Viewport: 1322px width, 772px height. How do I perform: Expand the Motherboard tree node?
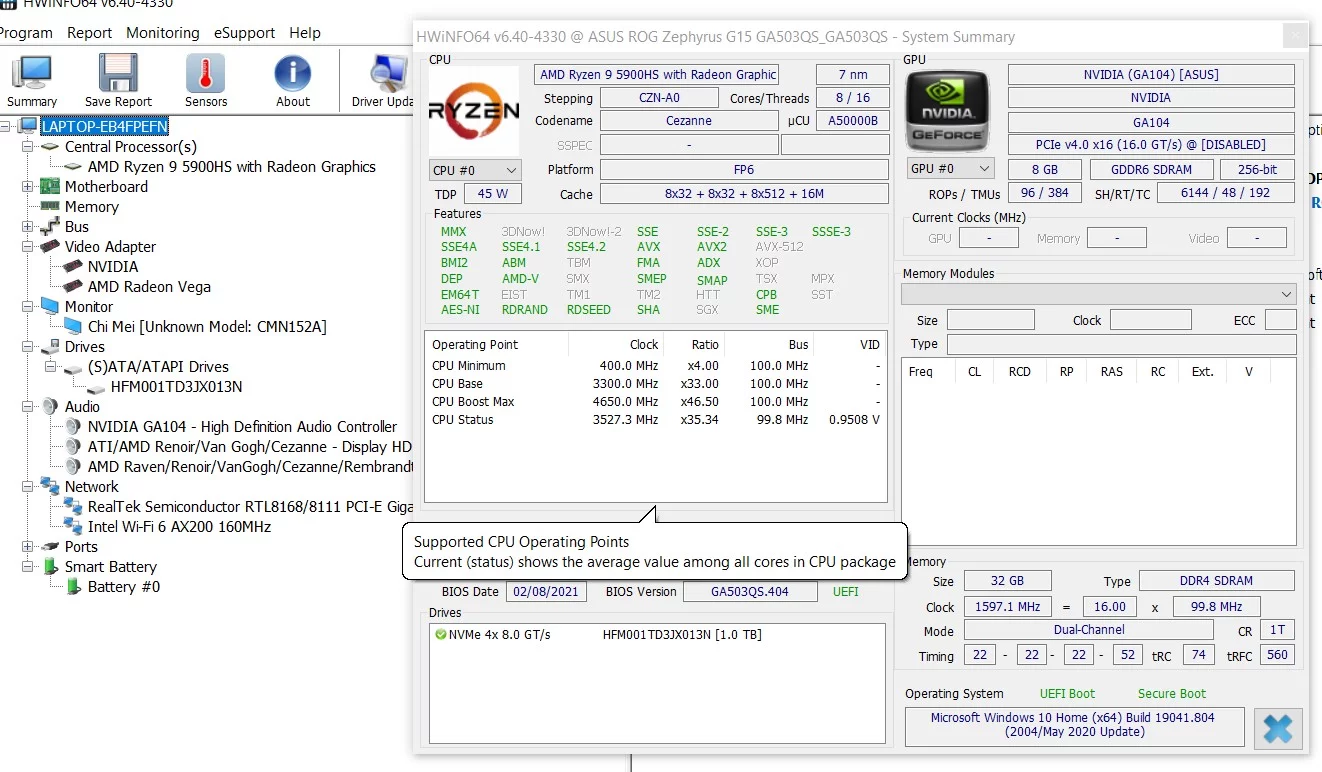[27, 187]
